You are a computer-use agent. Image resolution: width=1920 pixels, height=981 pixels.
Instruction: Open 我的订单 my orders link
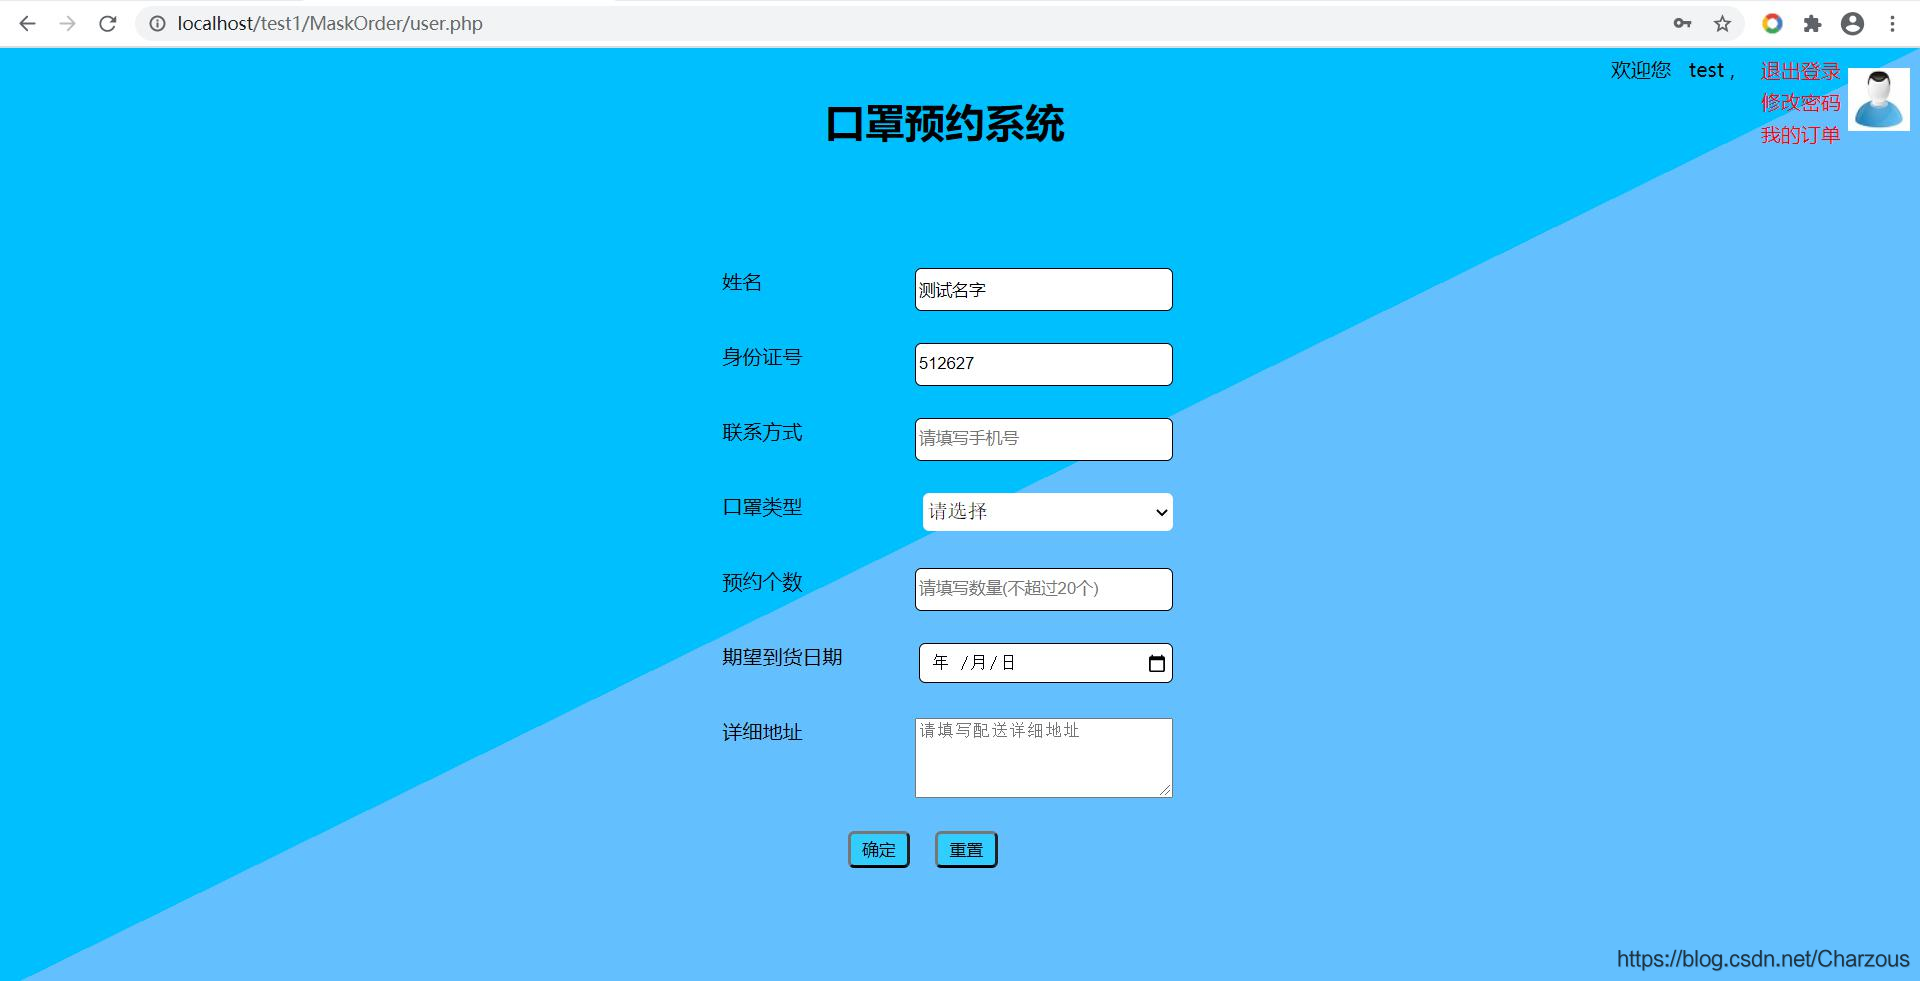coord(1800,135)
